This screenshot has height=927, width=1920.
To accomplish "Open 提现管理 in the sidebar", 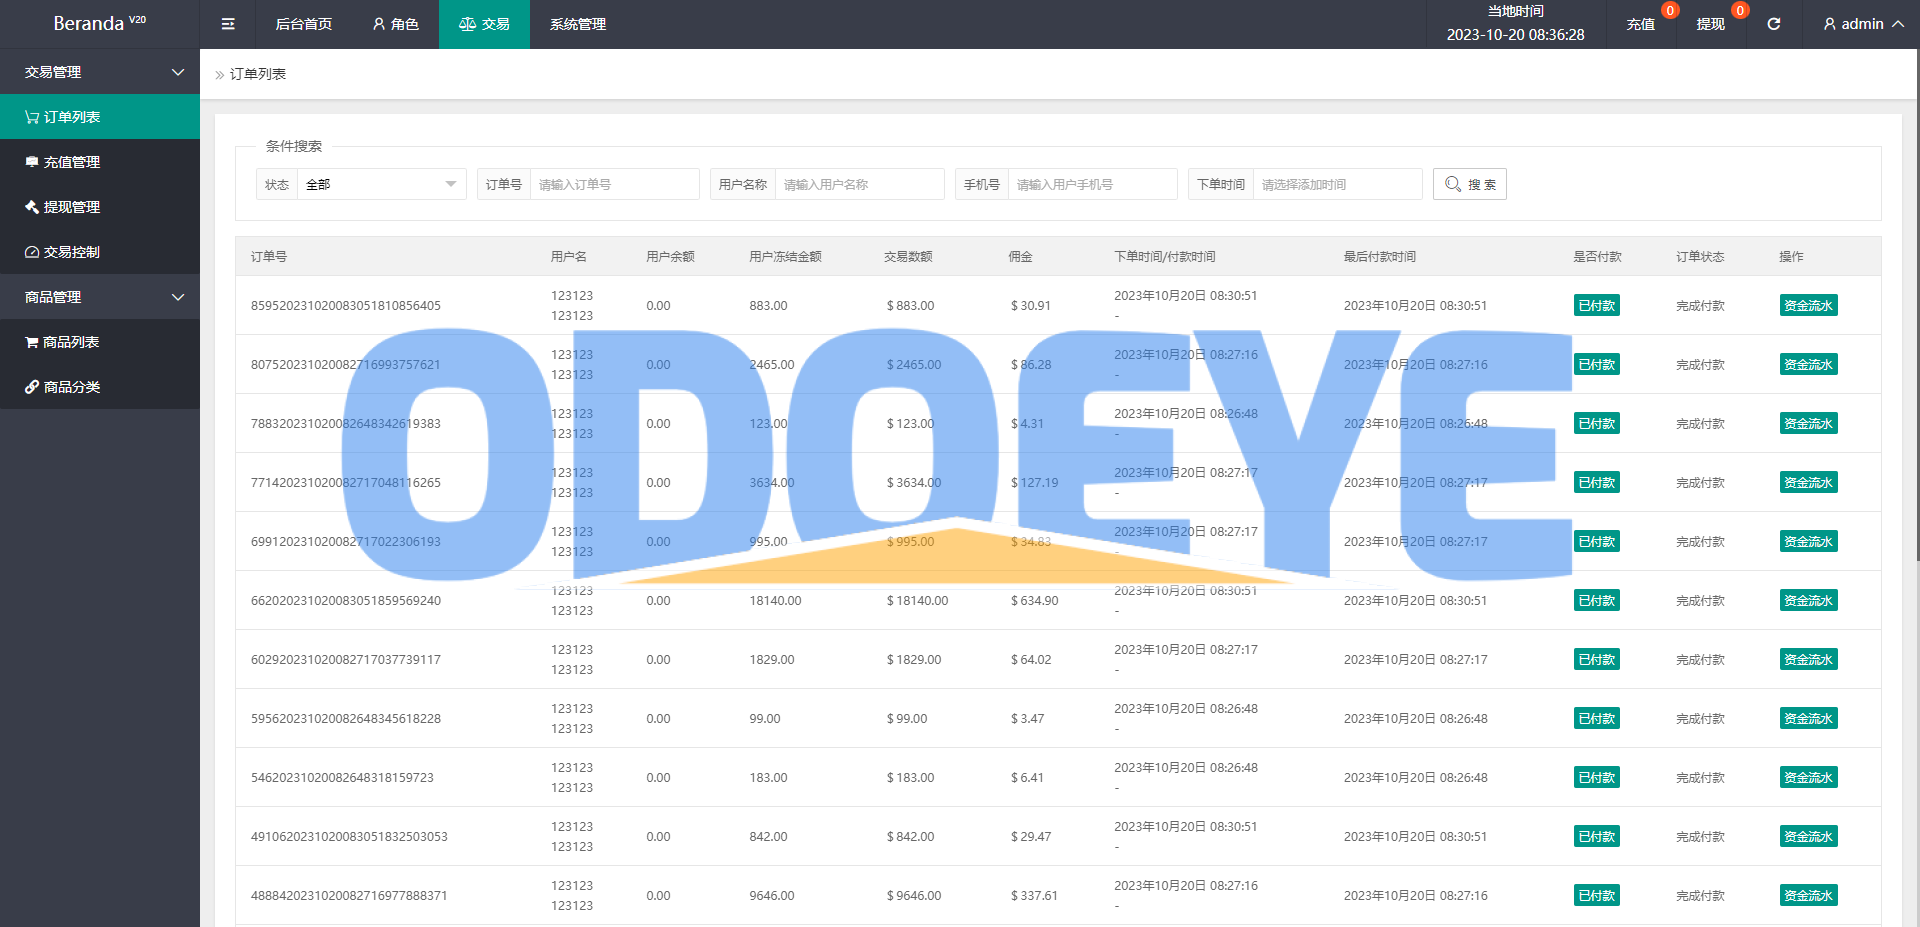I will pos(100,207).
